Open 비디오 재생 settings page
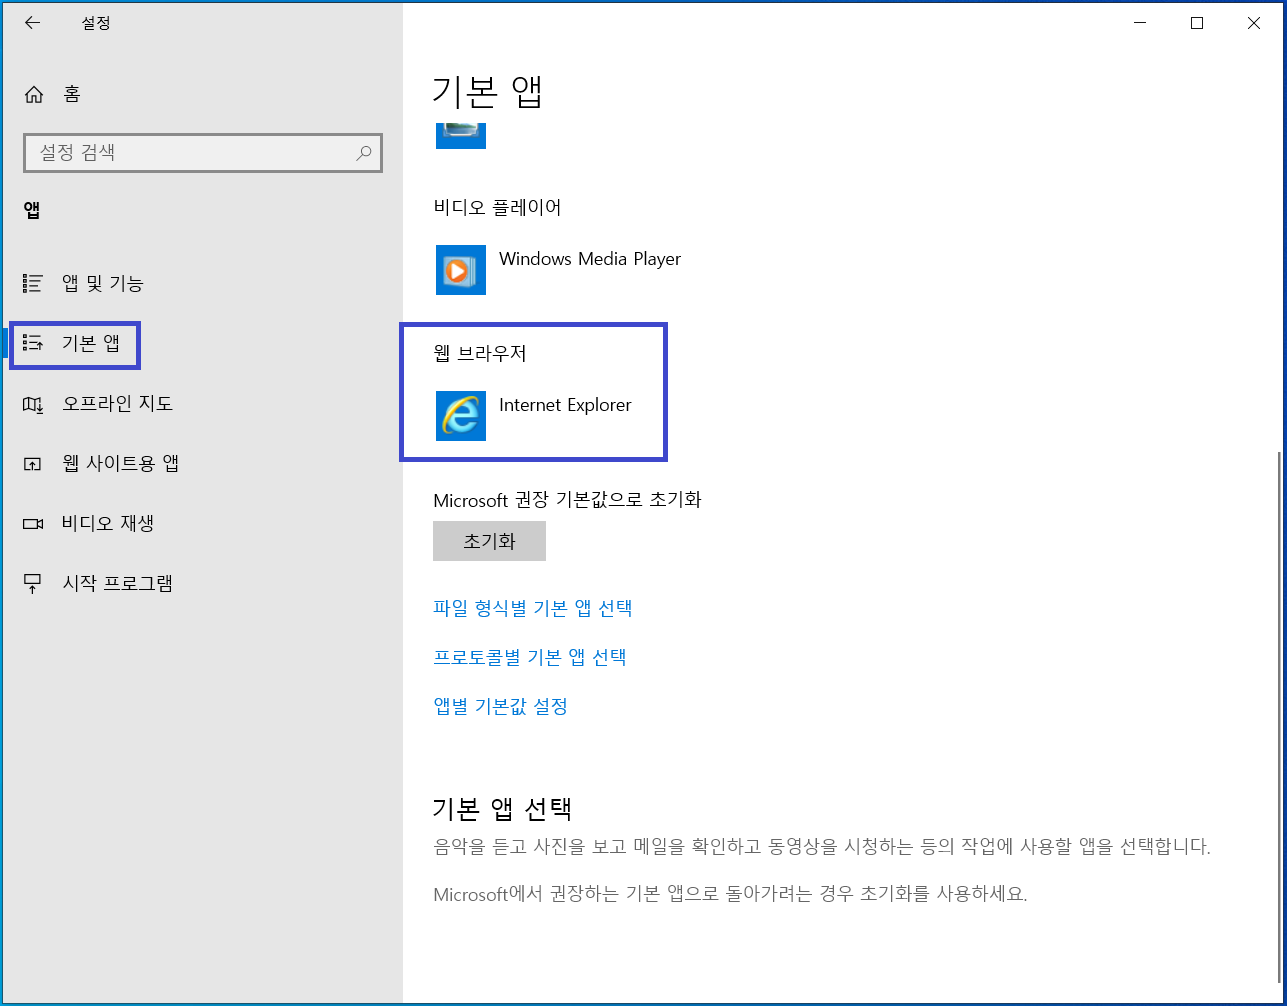Image resolution: width=1287 pixels, height=1006 pixels. [108, 524]
